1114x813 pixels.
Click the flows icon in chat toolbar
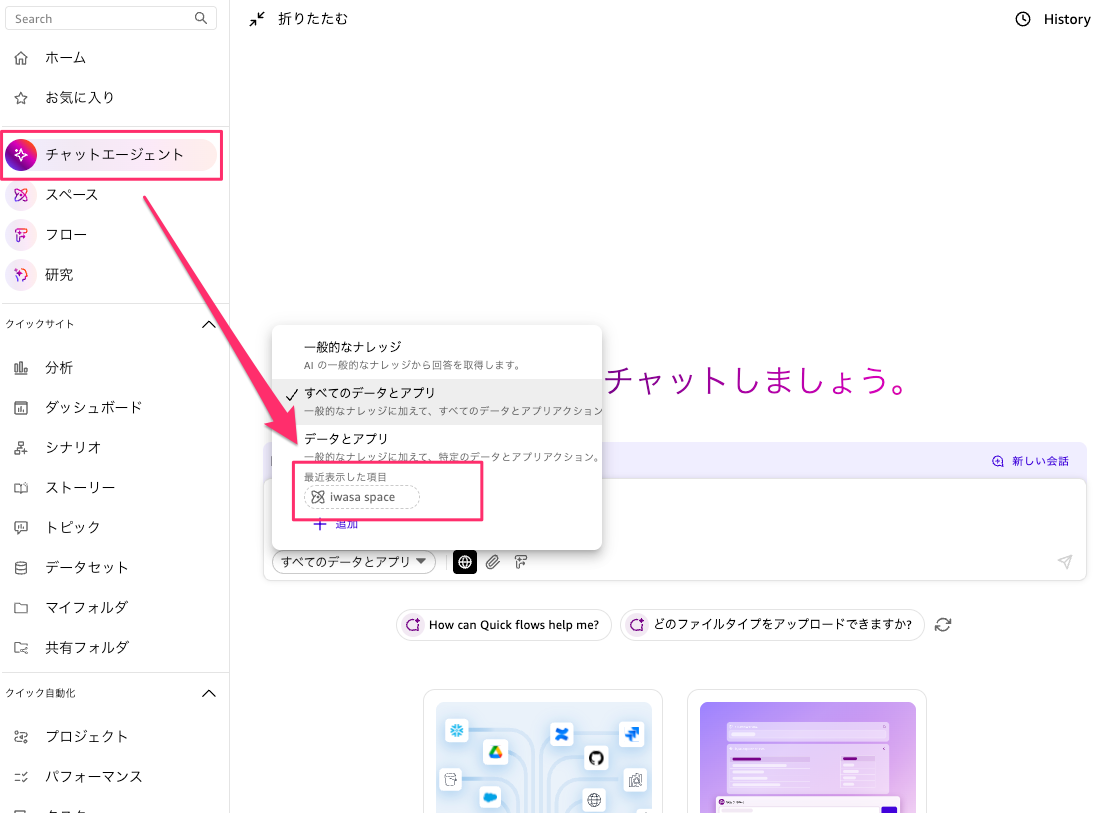[x=521, y=562]
